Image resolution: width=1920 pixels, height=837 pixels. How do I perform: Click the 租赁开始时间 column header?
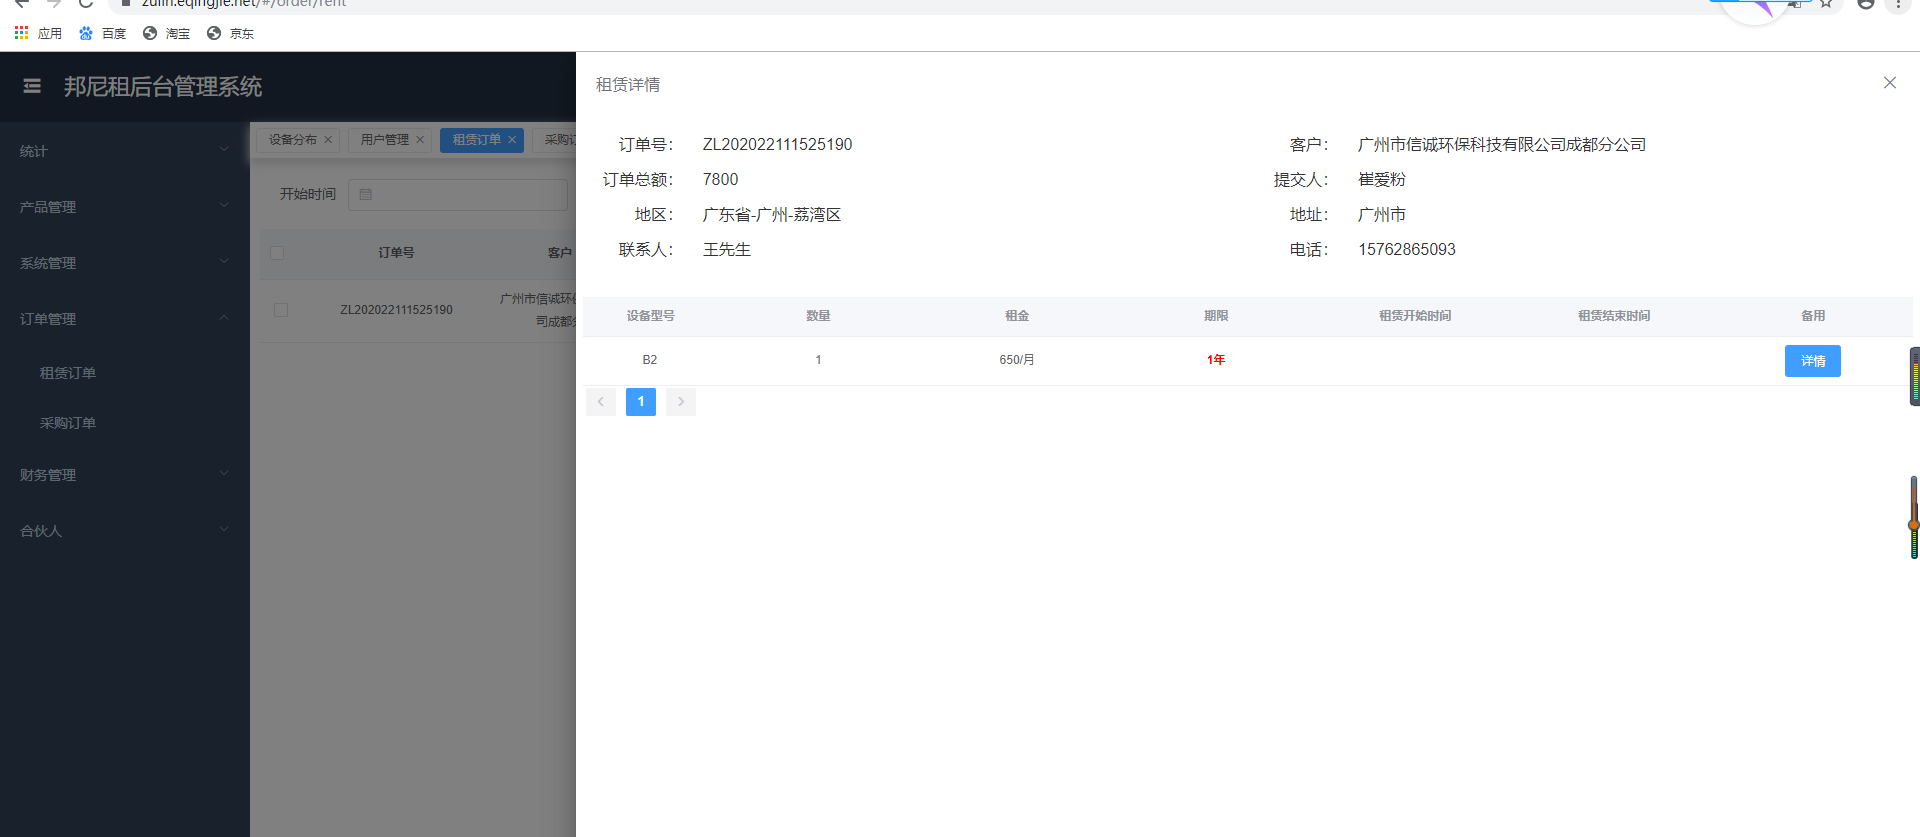[x=1415, y=316]
